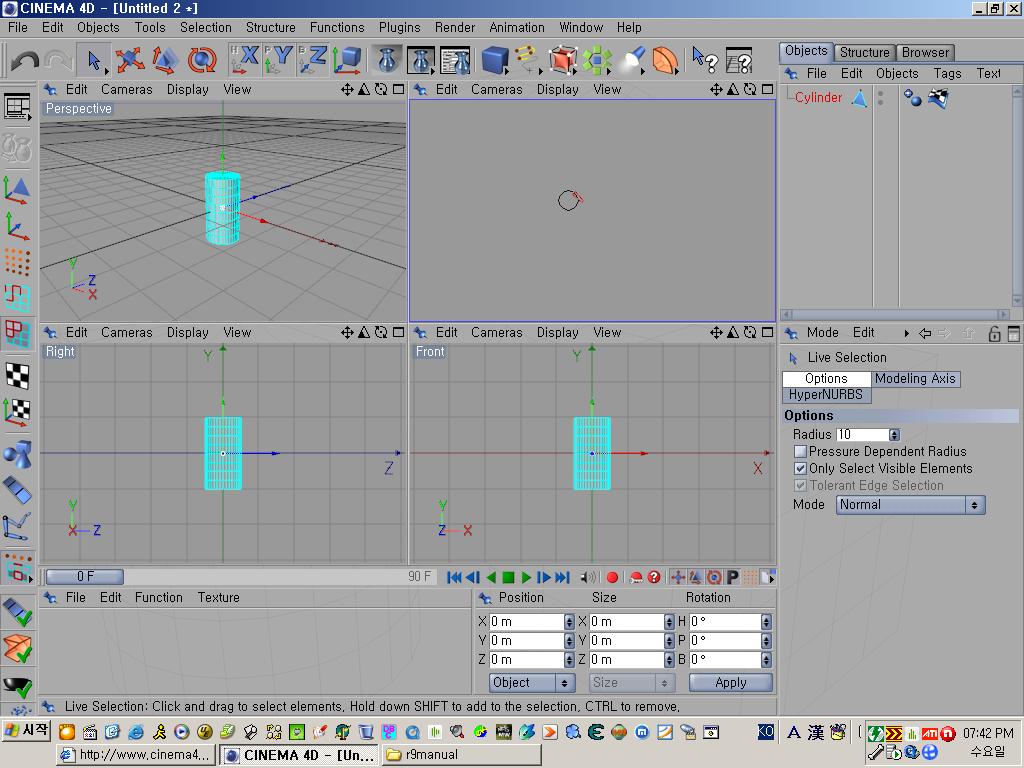Click the record keyframe button
This screenshot has width=1024, height=768.
tap(612, 577)
